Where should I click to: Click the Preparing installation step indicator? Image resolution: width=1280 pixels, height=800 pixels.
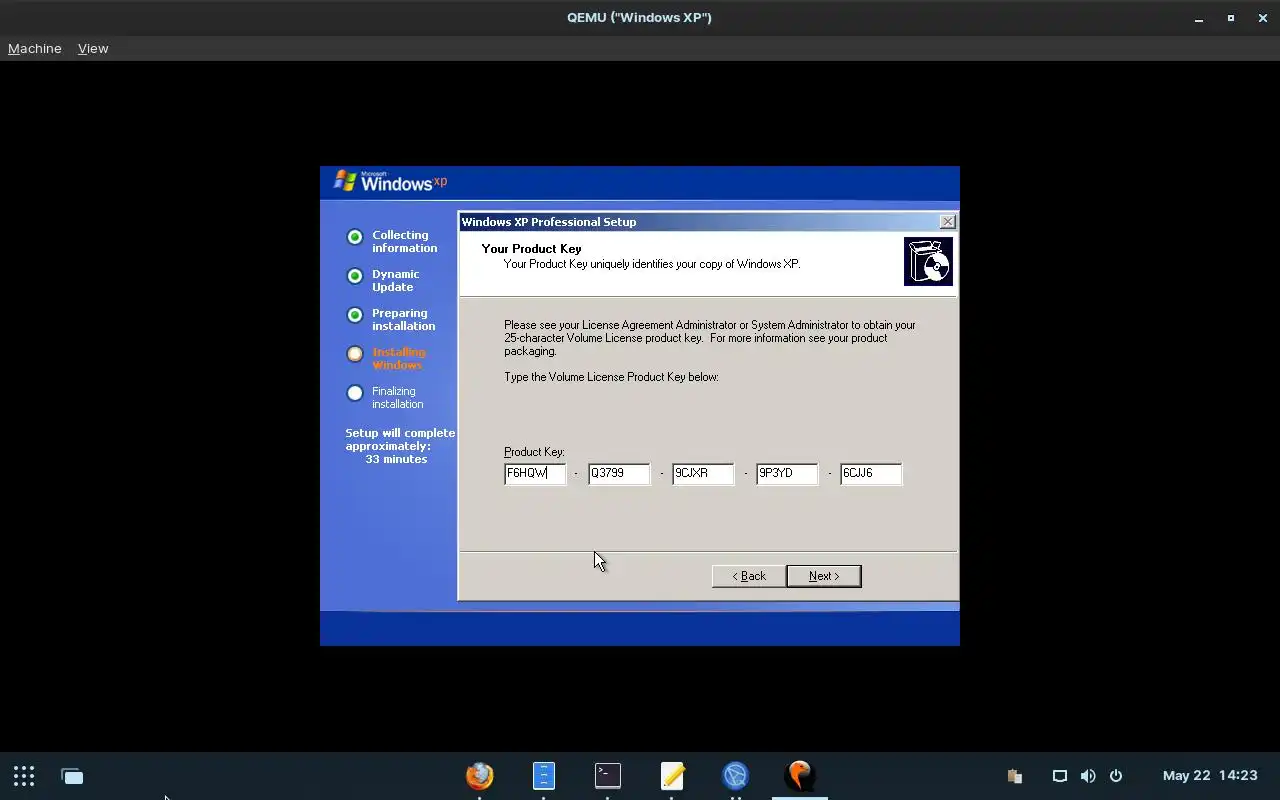354,315
